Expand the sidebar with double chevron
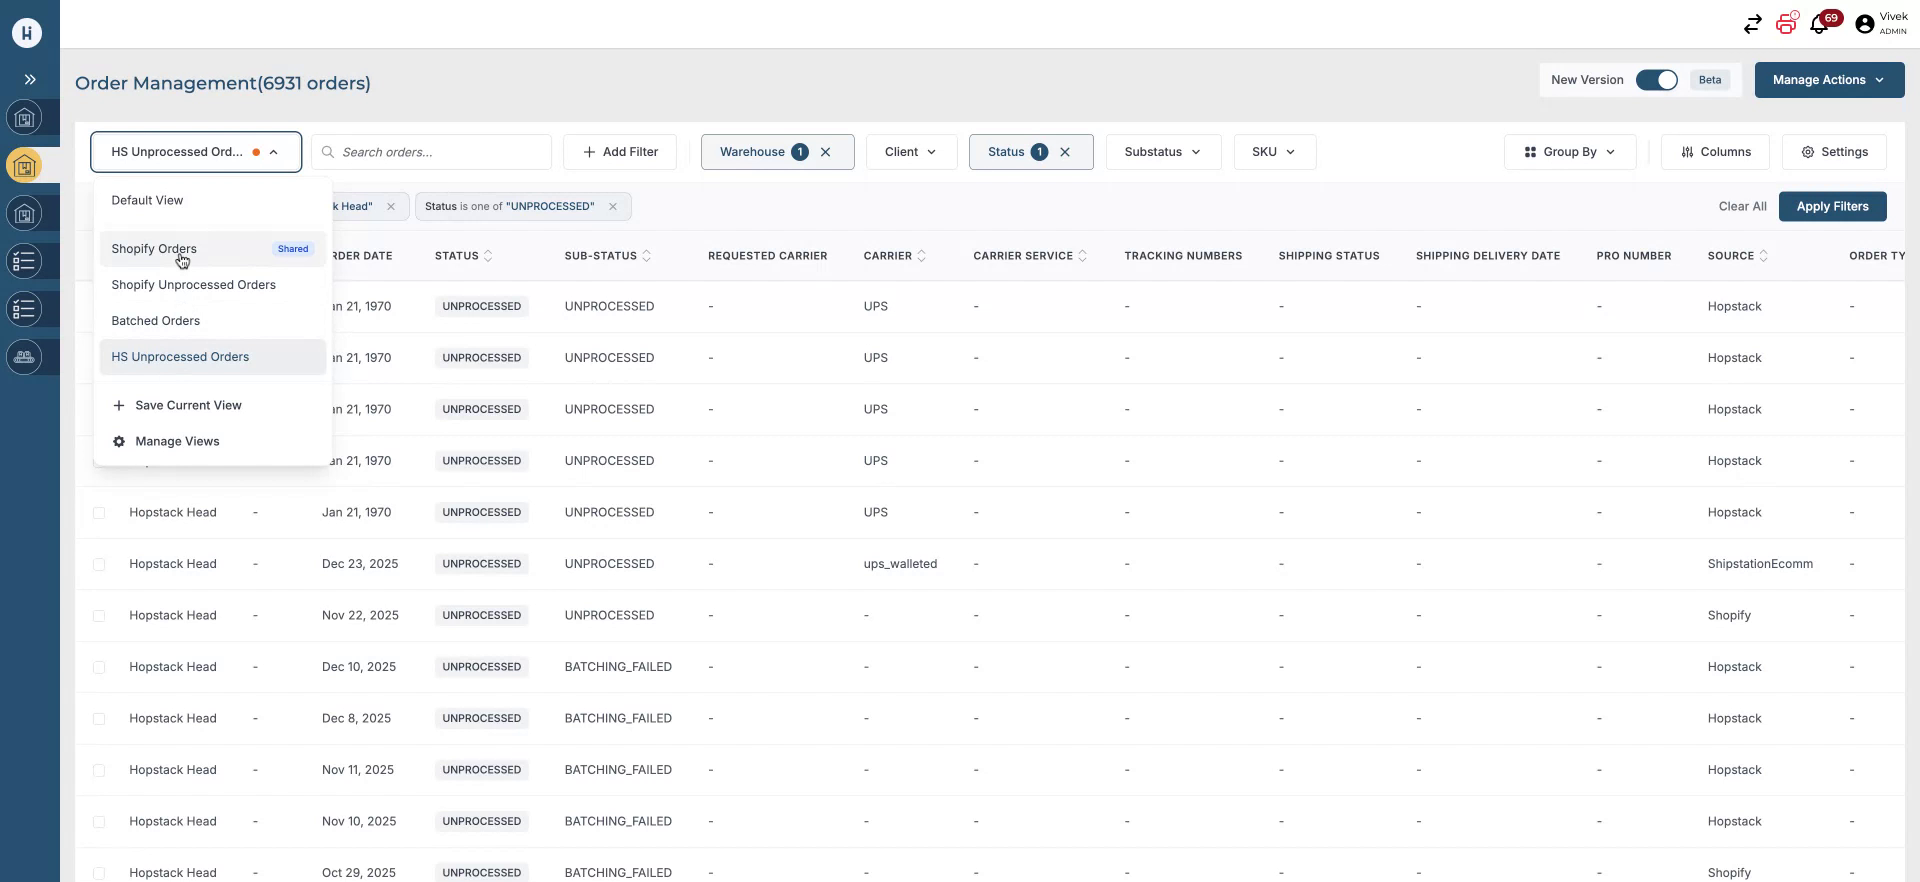1920x882 pixels. pyautogui.click(x=30, y=79)
